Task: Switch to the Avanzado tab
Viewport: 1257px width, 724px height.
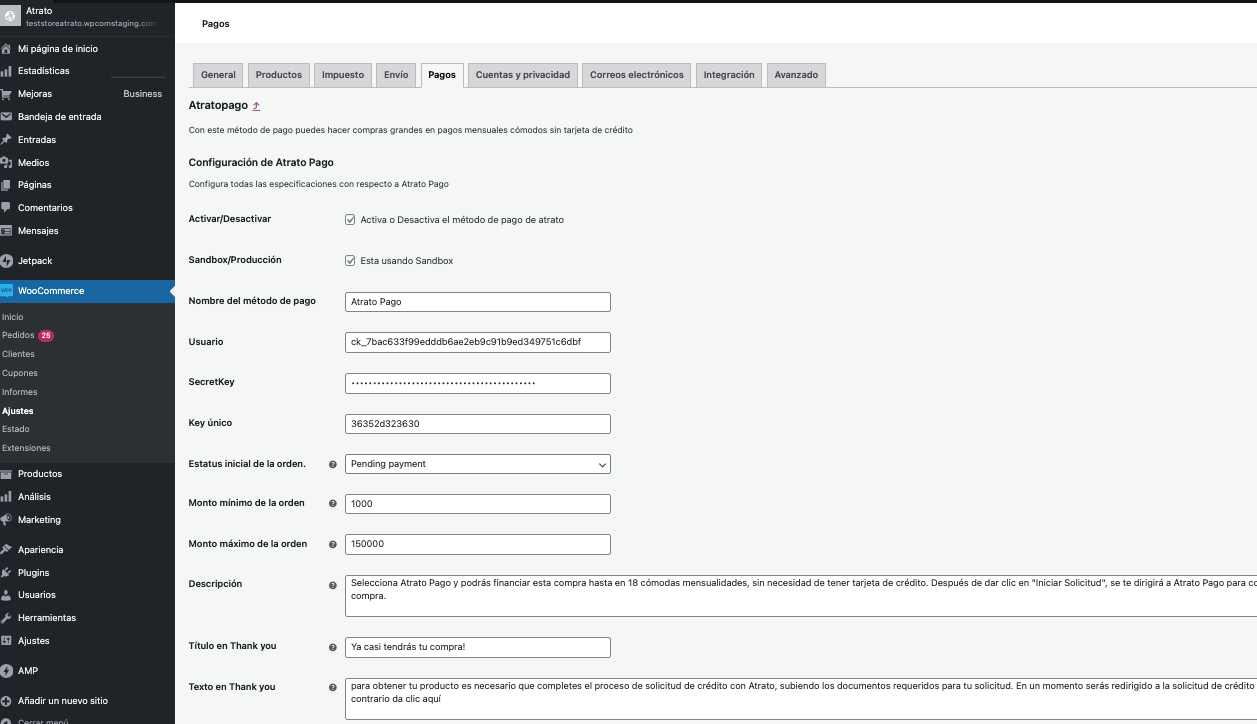Action: tap(796, 75)
